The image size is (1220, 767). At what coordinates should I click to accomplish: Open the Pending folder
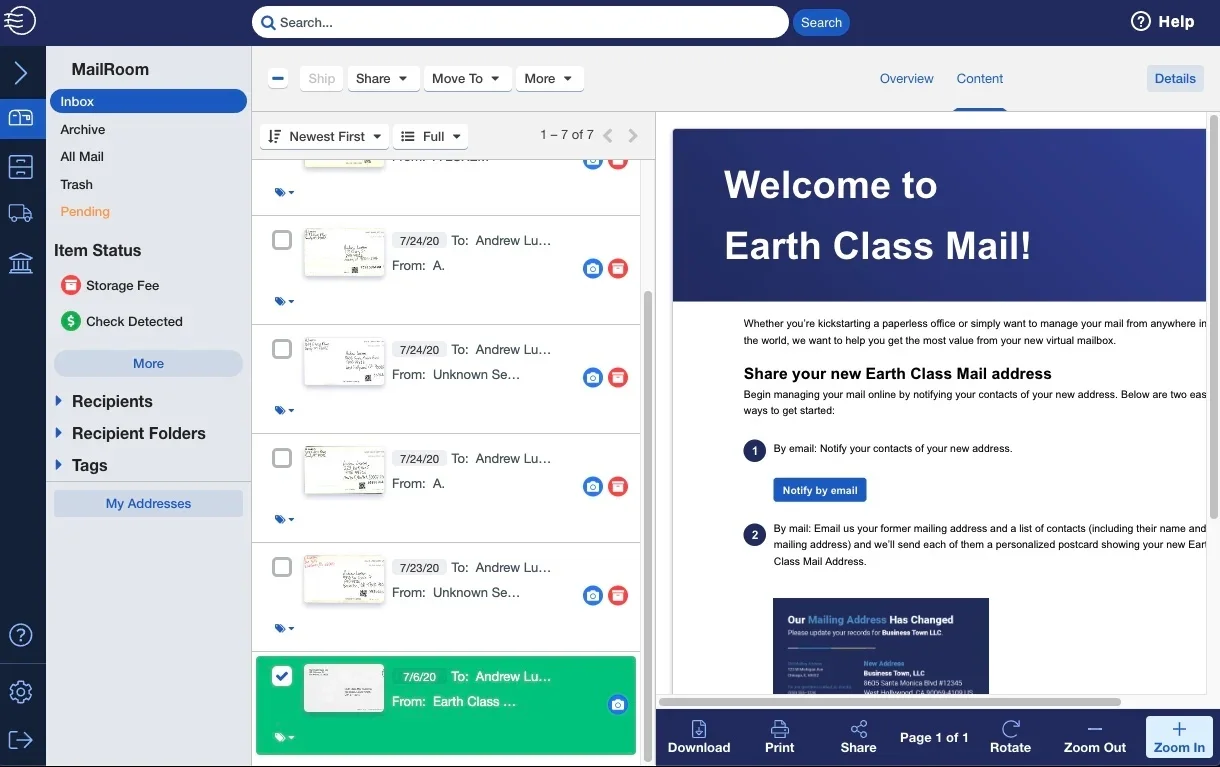click(x=85, y=211)
